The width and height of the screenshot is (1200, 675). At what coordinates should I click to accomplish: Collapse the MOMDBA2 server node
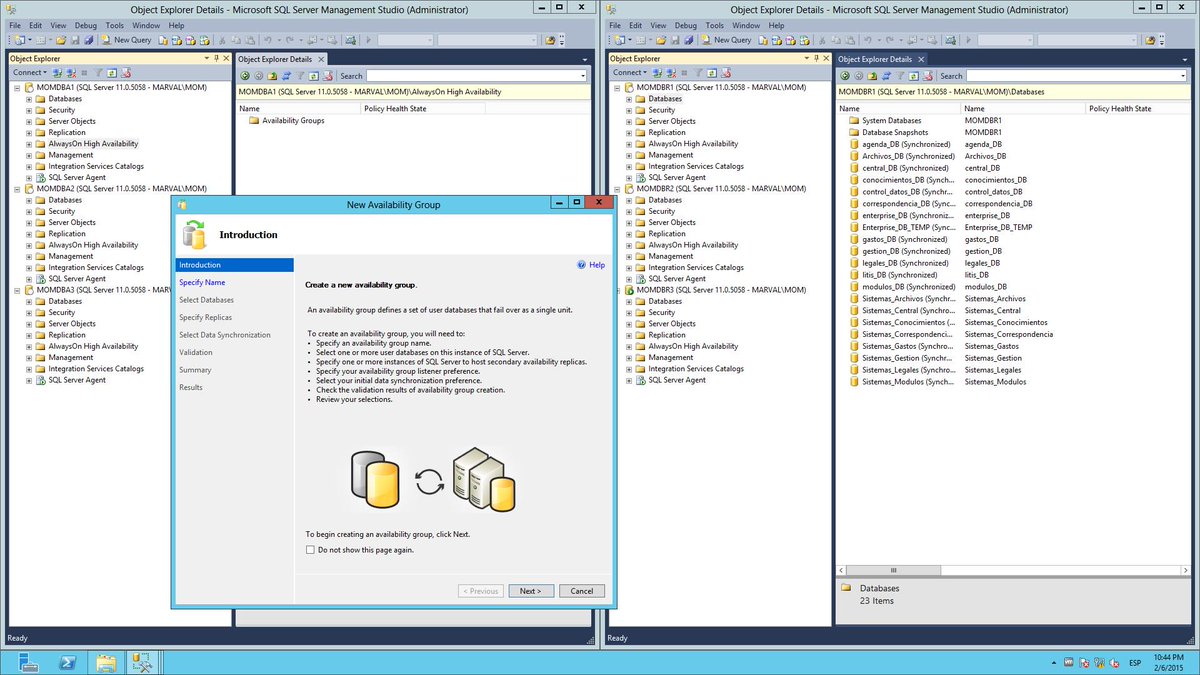[x=17, y=189]
